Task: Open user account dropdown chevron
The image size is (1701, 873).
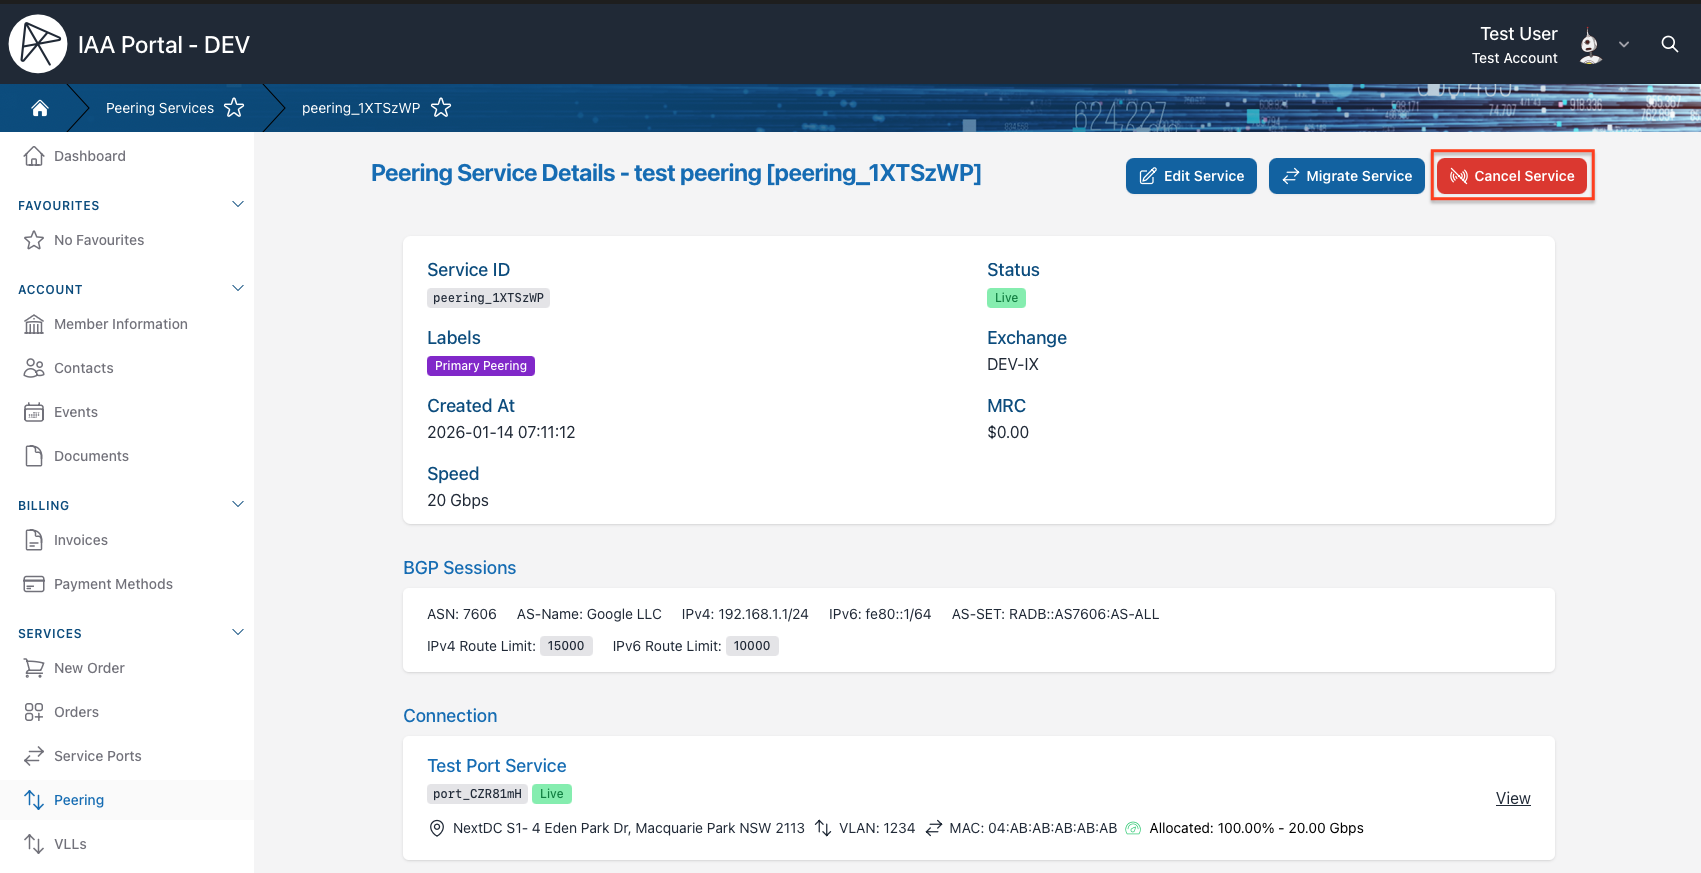Action: pos(1624,45)
